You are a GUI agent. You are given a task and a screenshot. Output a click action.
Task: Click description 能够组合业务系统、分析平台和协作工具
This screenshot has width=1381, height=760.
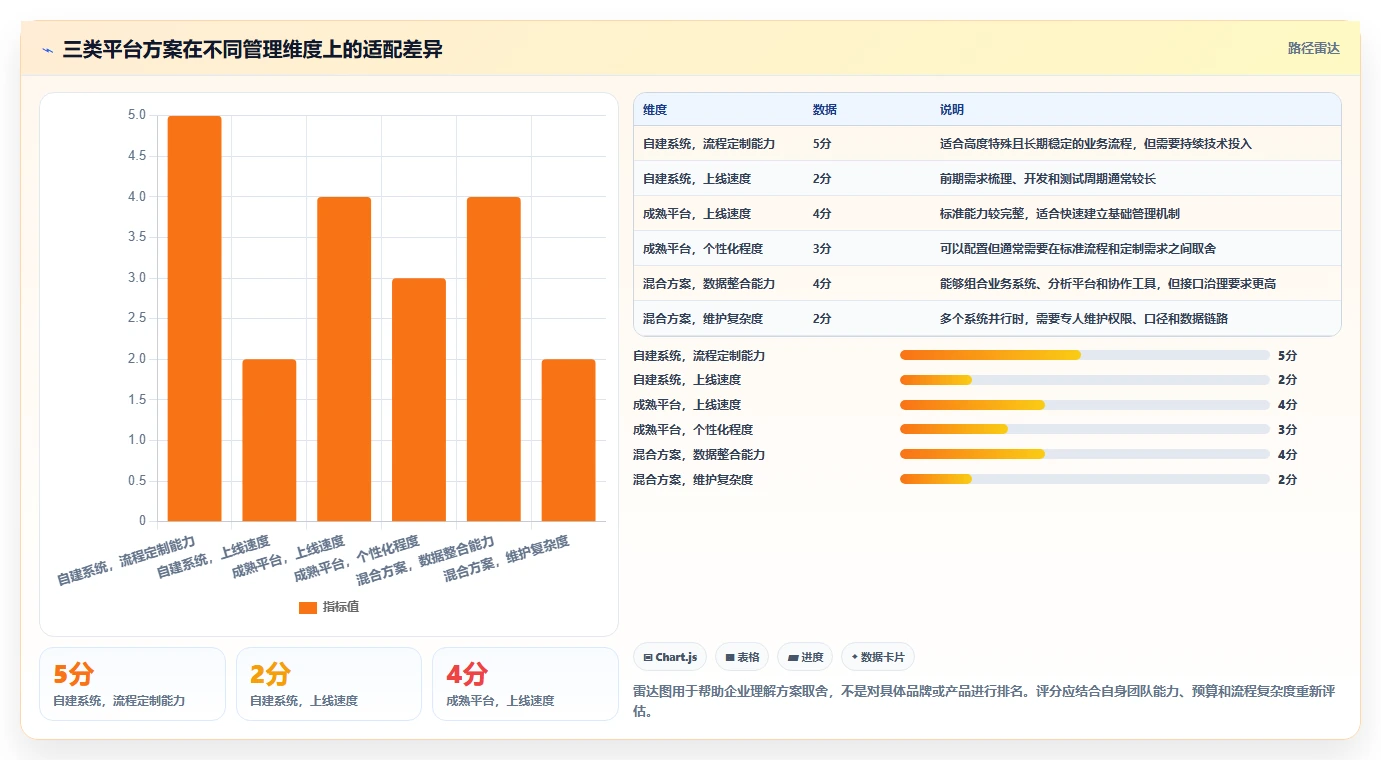[1108, 284]
